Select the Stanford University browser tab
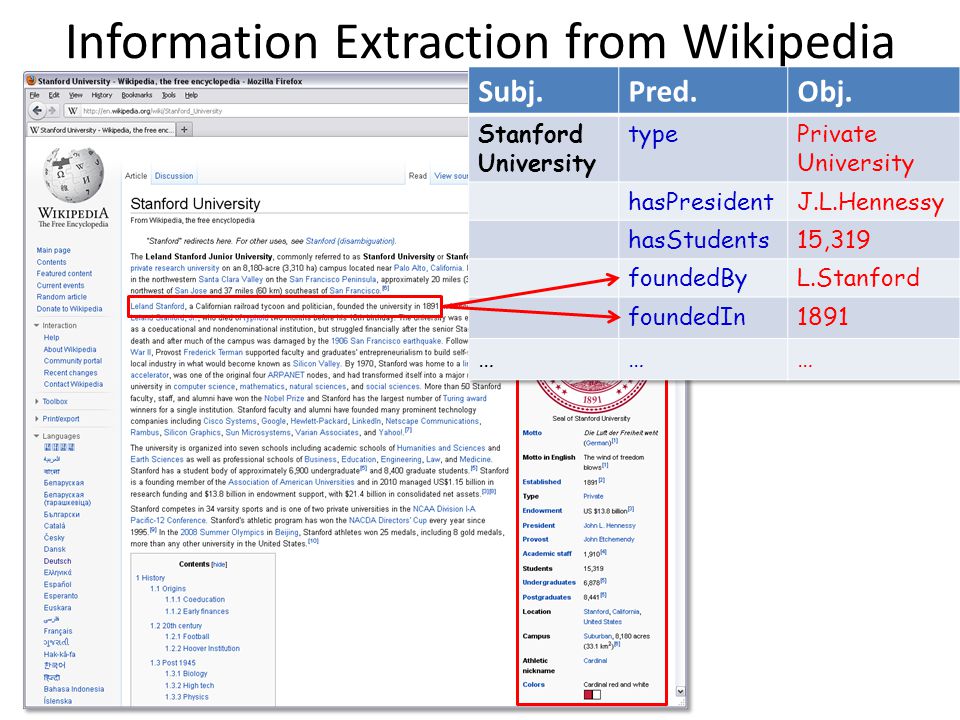Screen dimensions: 960x720 [101, 130]
